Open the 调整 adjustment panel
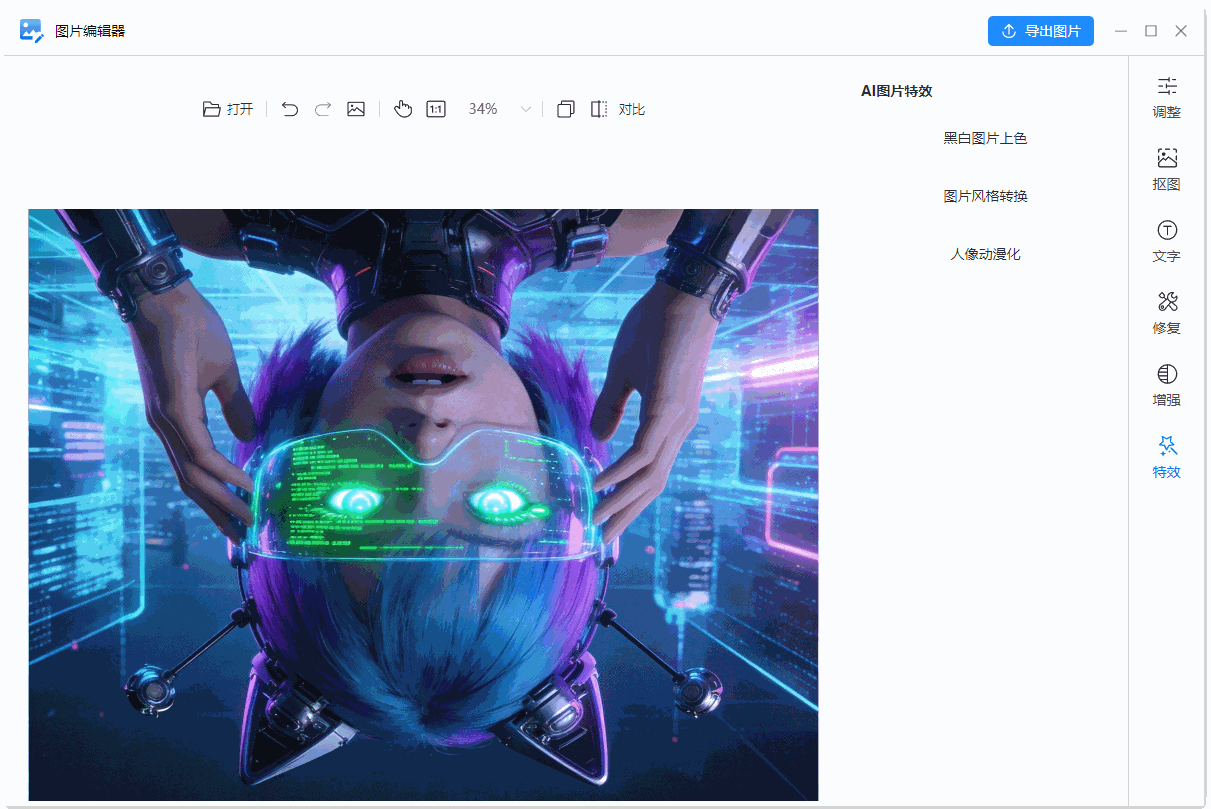 (x=1167, y=97)
